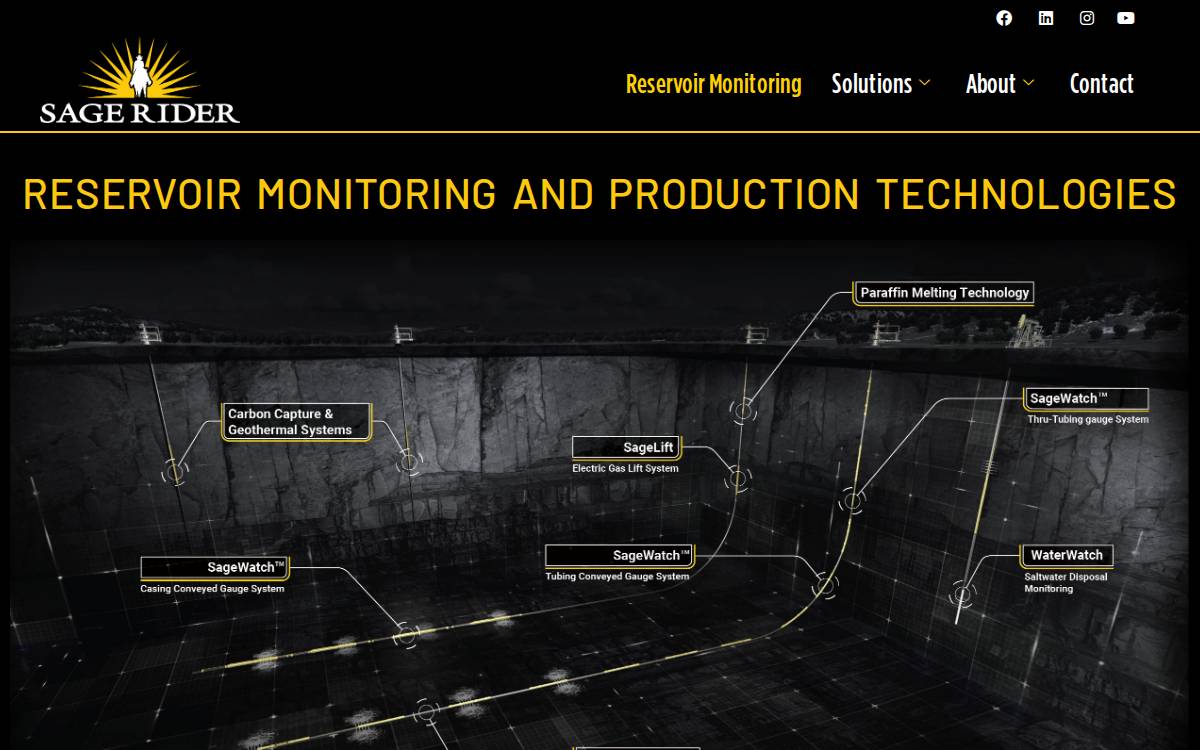1200x750 pixels.
Task: Expand the About dropdown chevron
Action: click(1028, 84)
